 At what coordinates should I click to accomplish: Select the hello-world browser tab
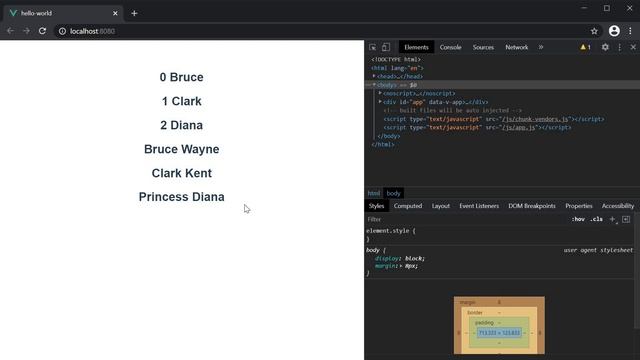point(63,13)
